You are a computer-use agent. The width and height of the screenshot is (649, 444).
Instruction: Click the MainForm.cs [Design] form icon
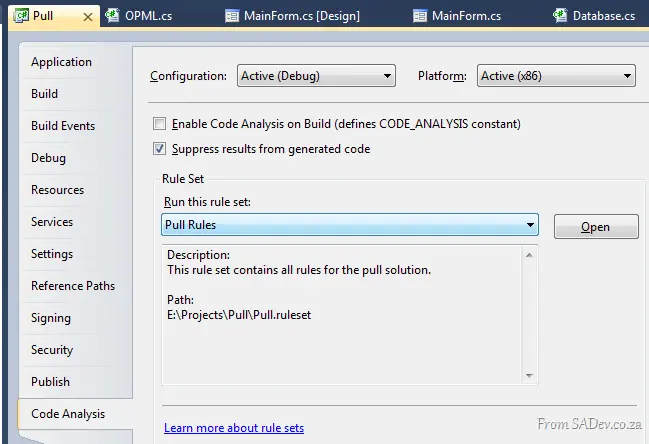(x=232, y=16)
